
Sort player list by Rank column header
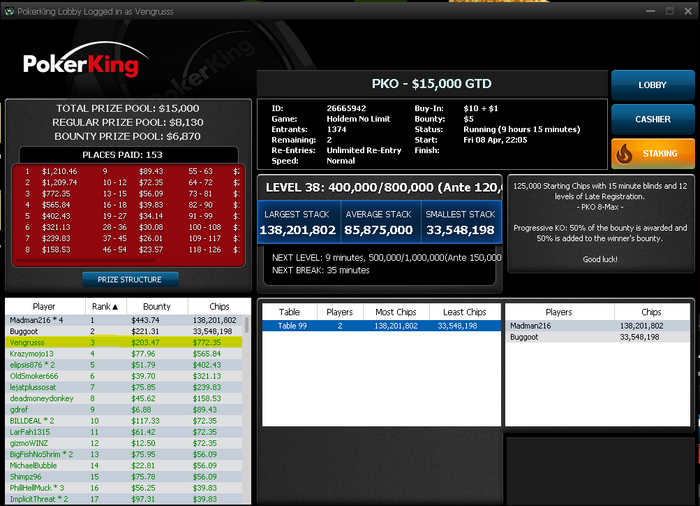point(105,306)
